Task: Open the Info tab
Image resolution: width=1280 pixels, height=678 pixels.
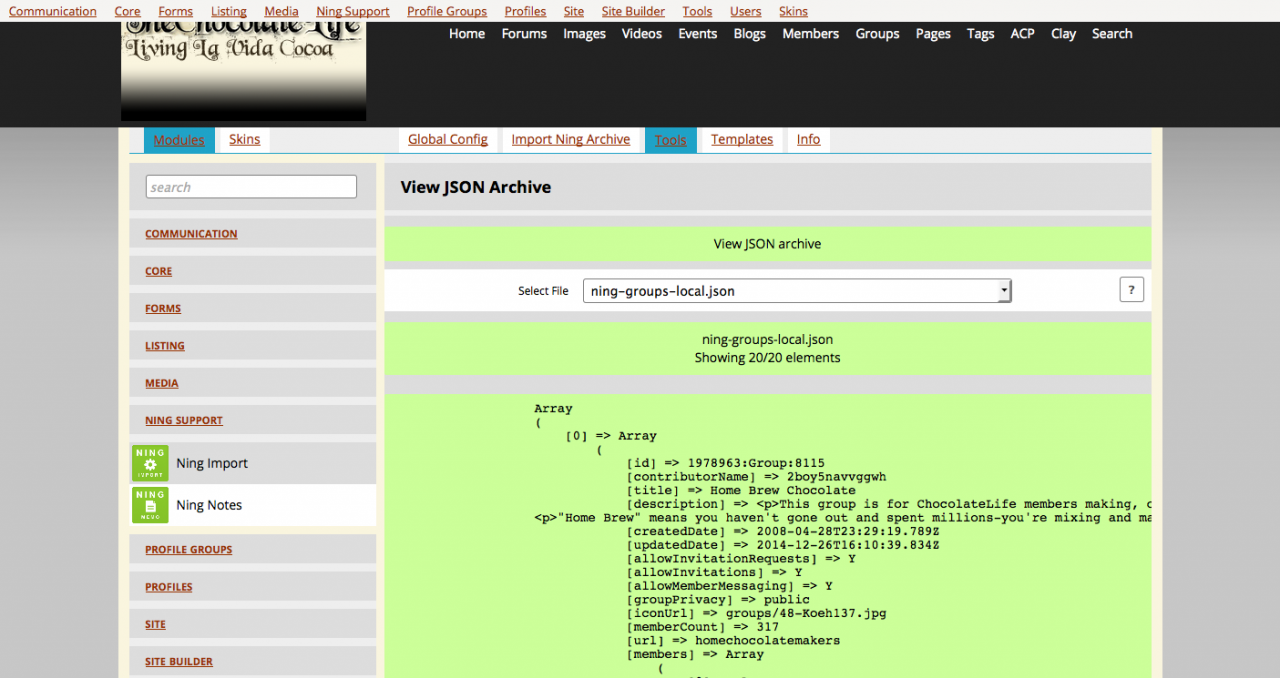Action: point(808,140)
